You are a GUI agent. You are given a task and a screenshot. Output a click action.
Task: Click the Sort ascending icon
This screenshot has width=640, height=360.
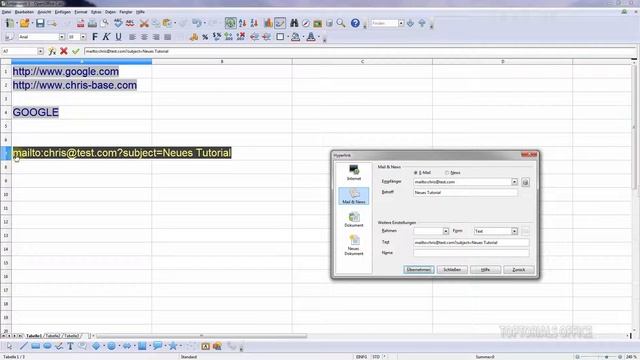(242, 23)
